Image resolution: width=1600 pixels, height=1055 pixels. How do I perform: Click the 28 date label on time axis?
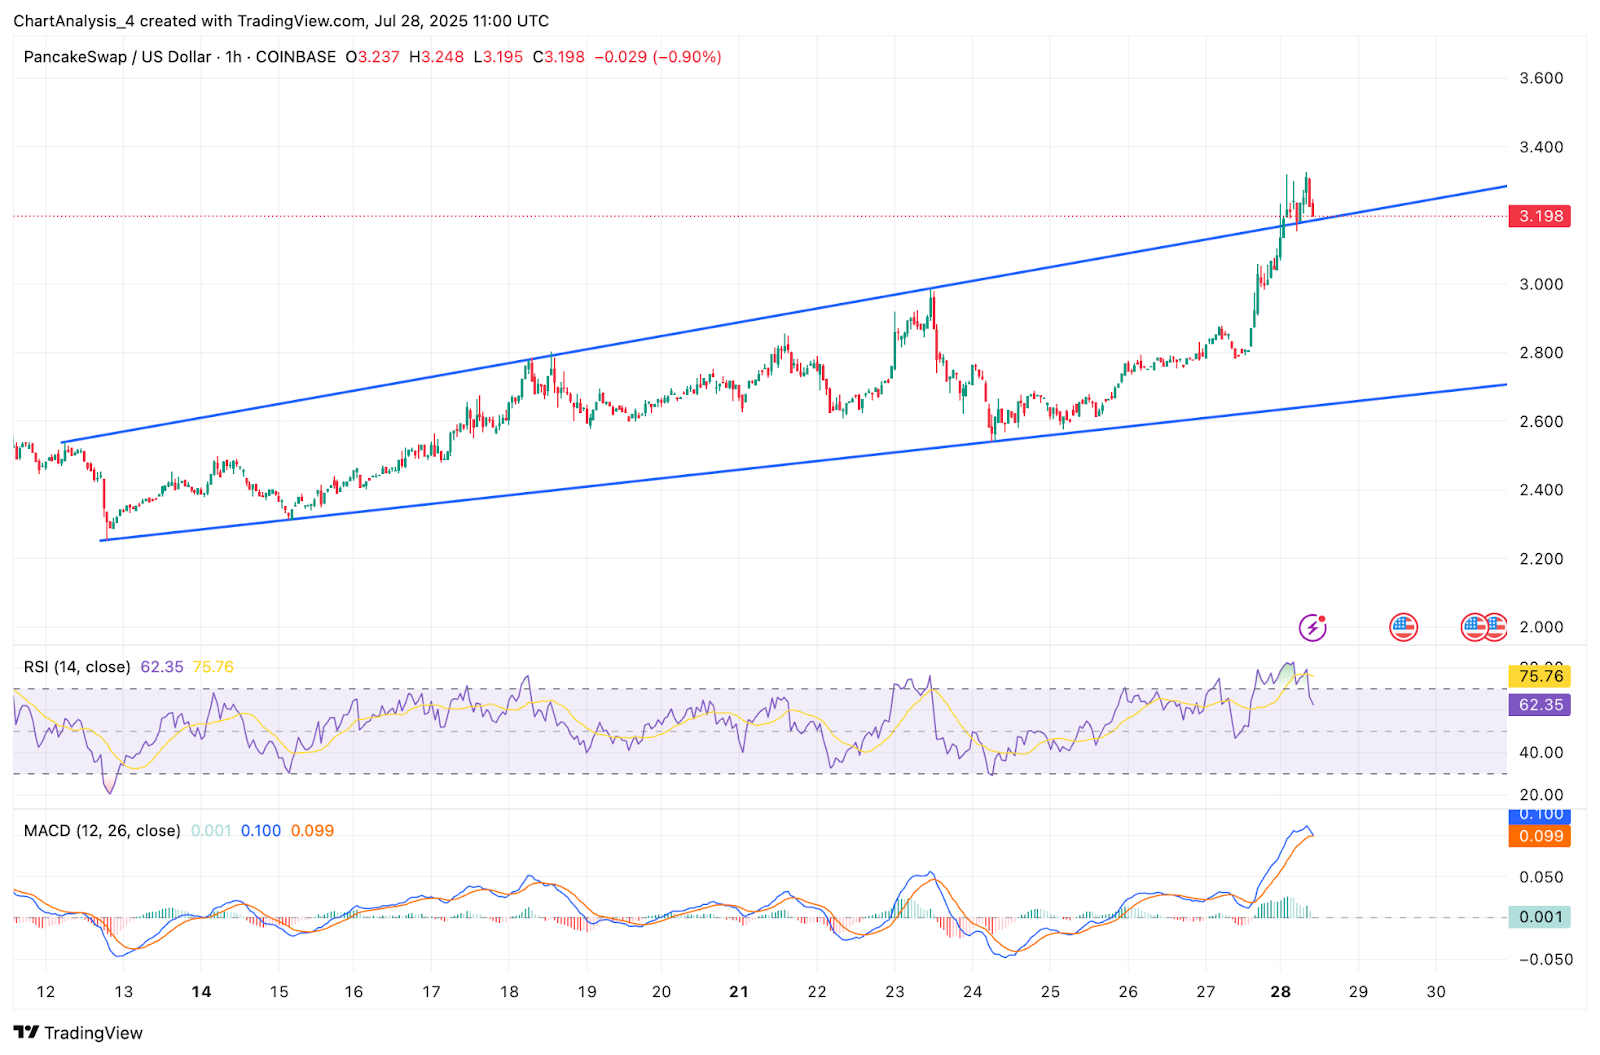pos(1280,992)
